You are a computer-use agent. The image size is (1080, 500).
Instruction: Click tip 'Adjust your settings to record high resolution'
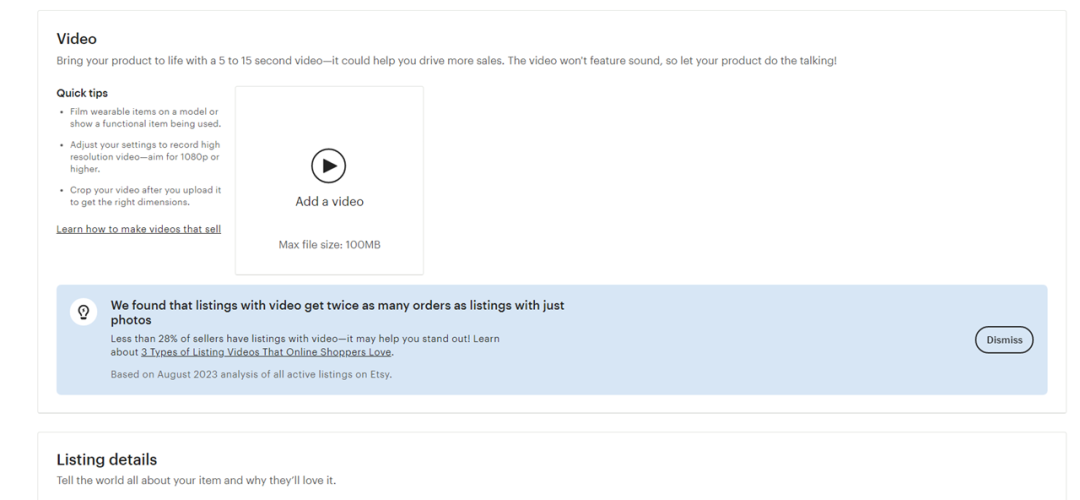pyautogui.click(x=145, y=157)
